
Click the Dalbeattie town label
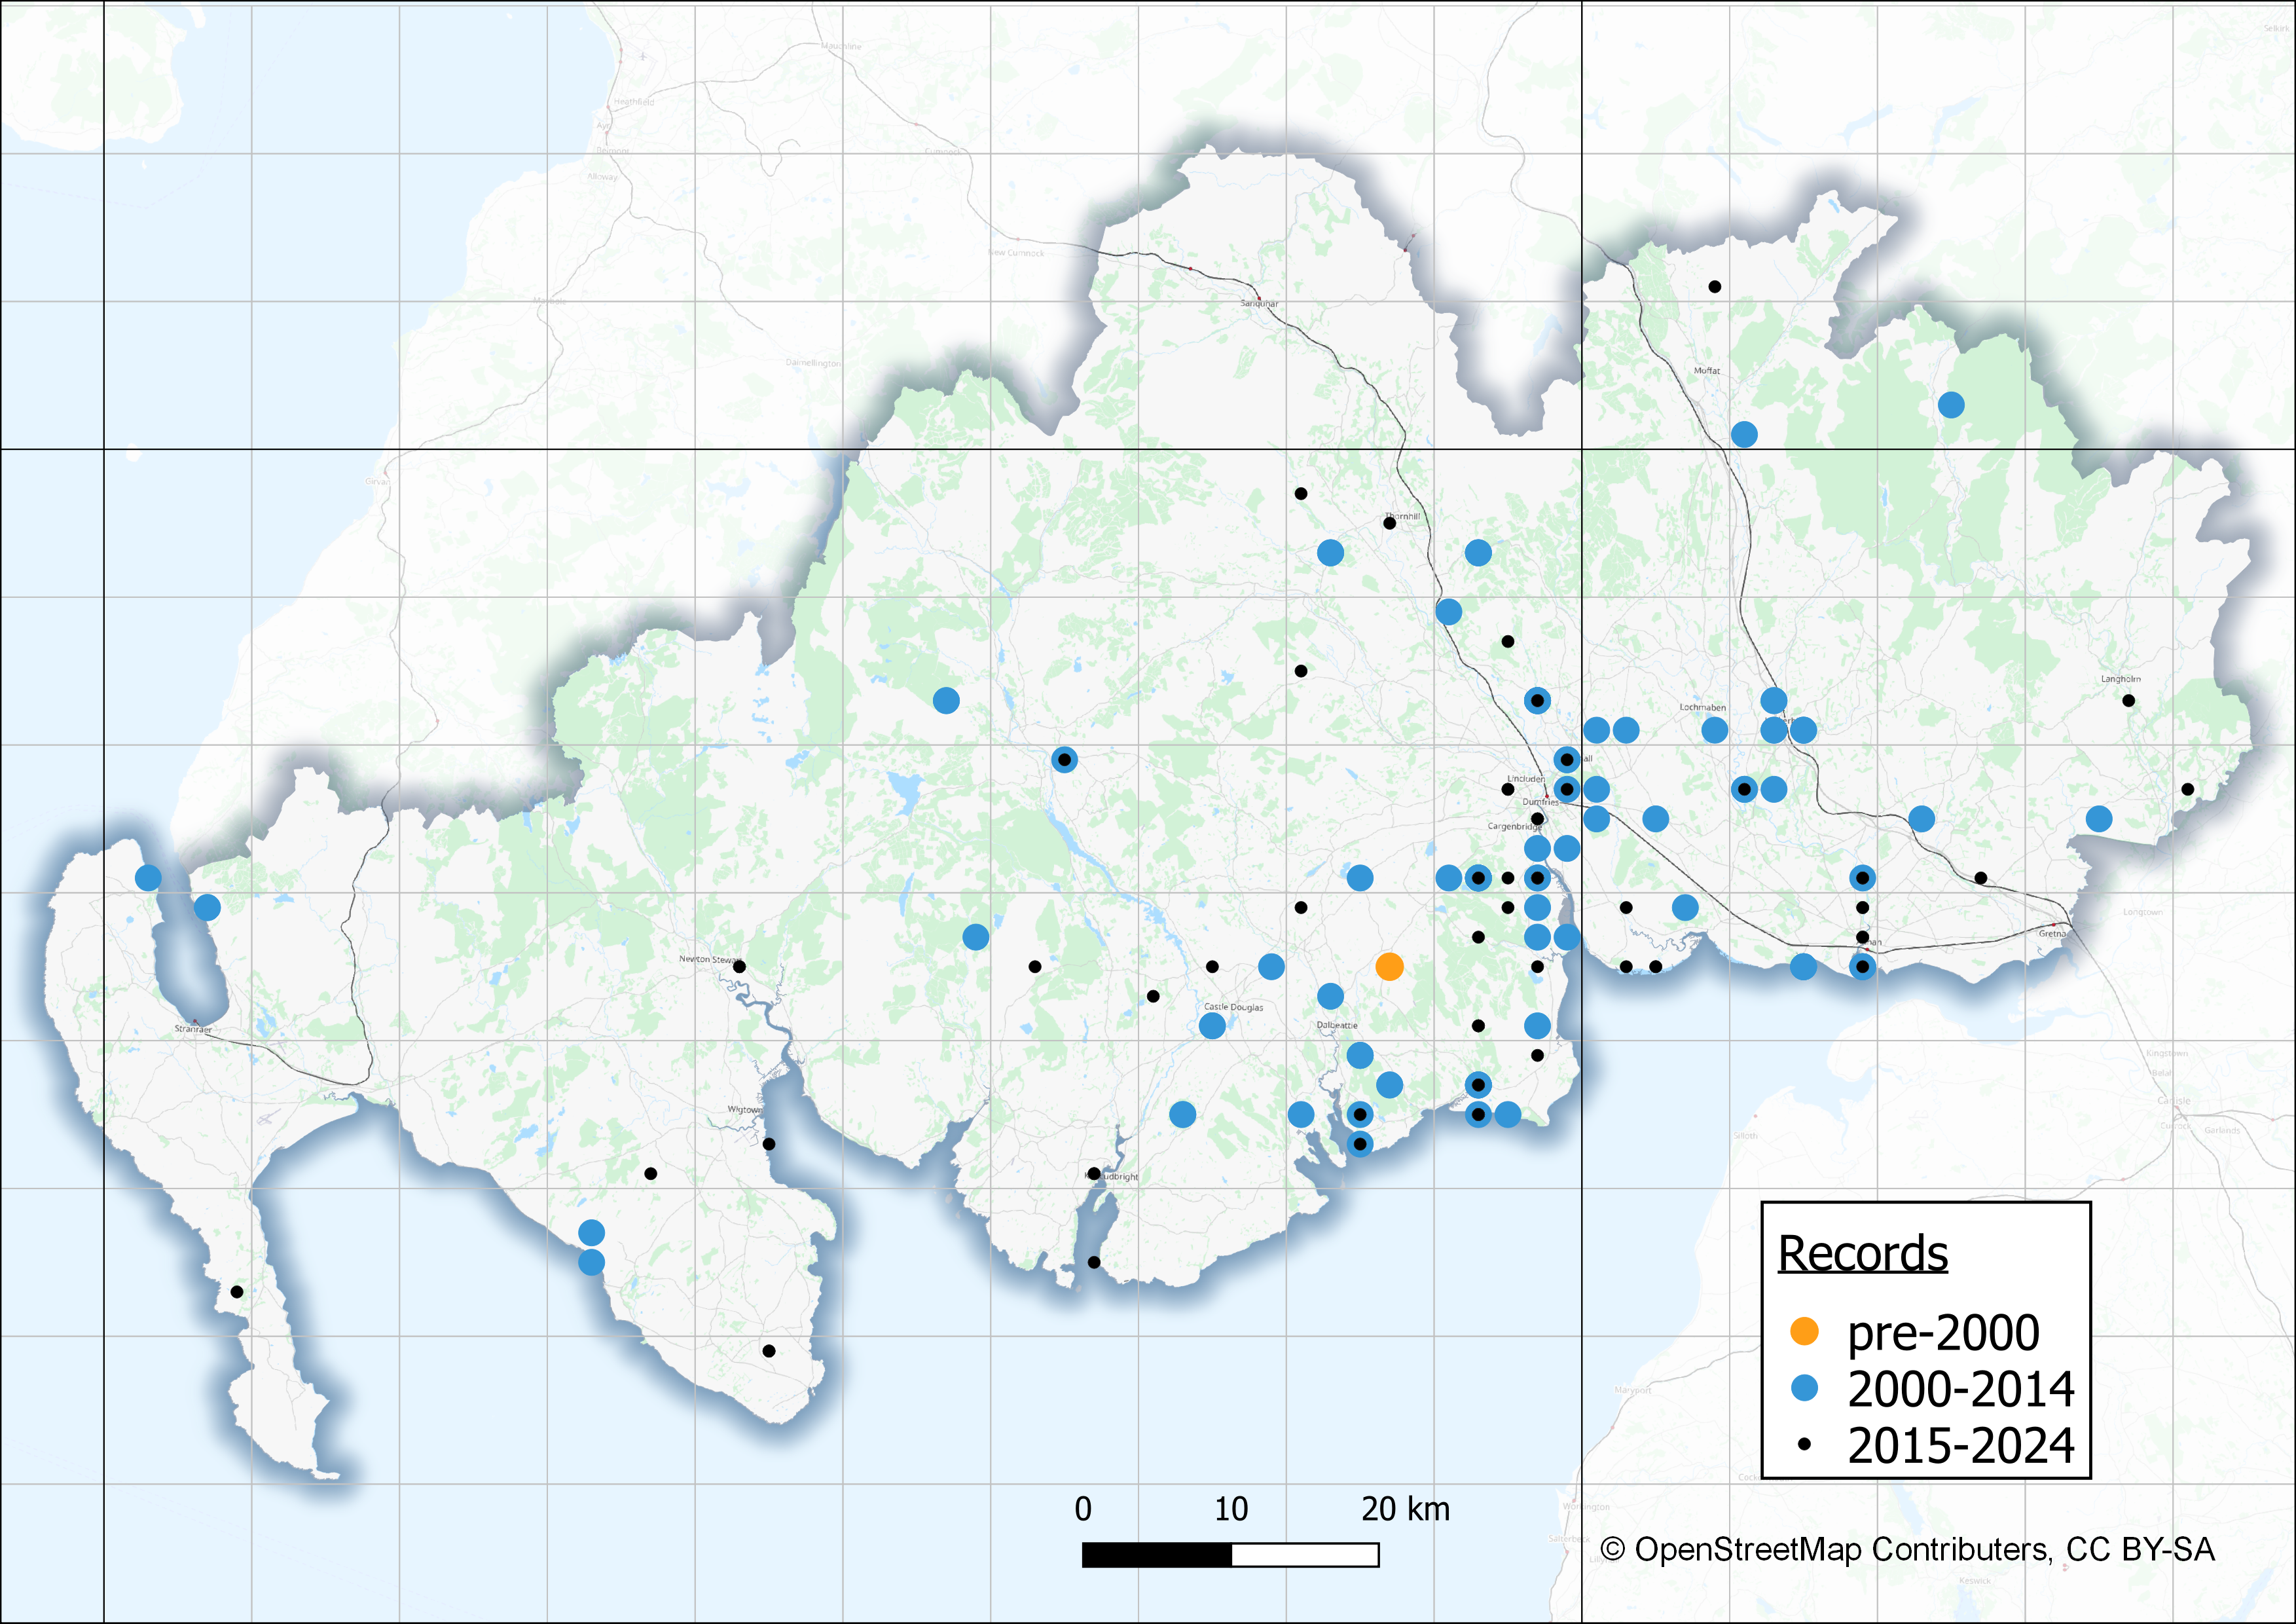pos(1337,1025)
